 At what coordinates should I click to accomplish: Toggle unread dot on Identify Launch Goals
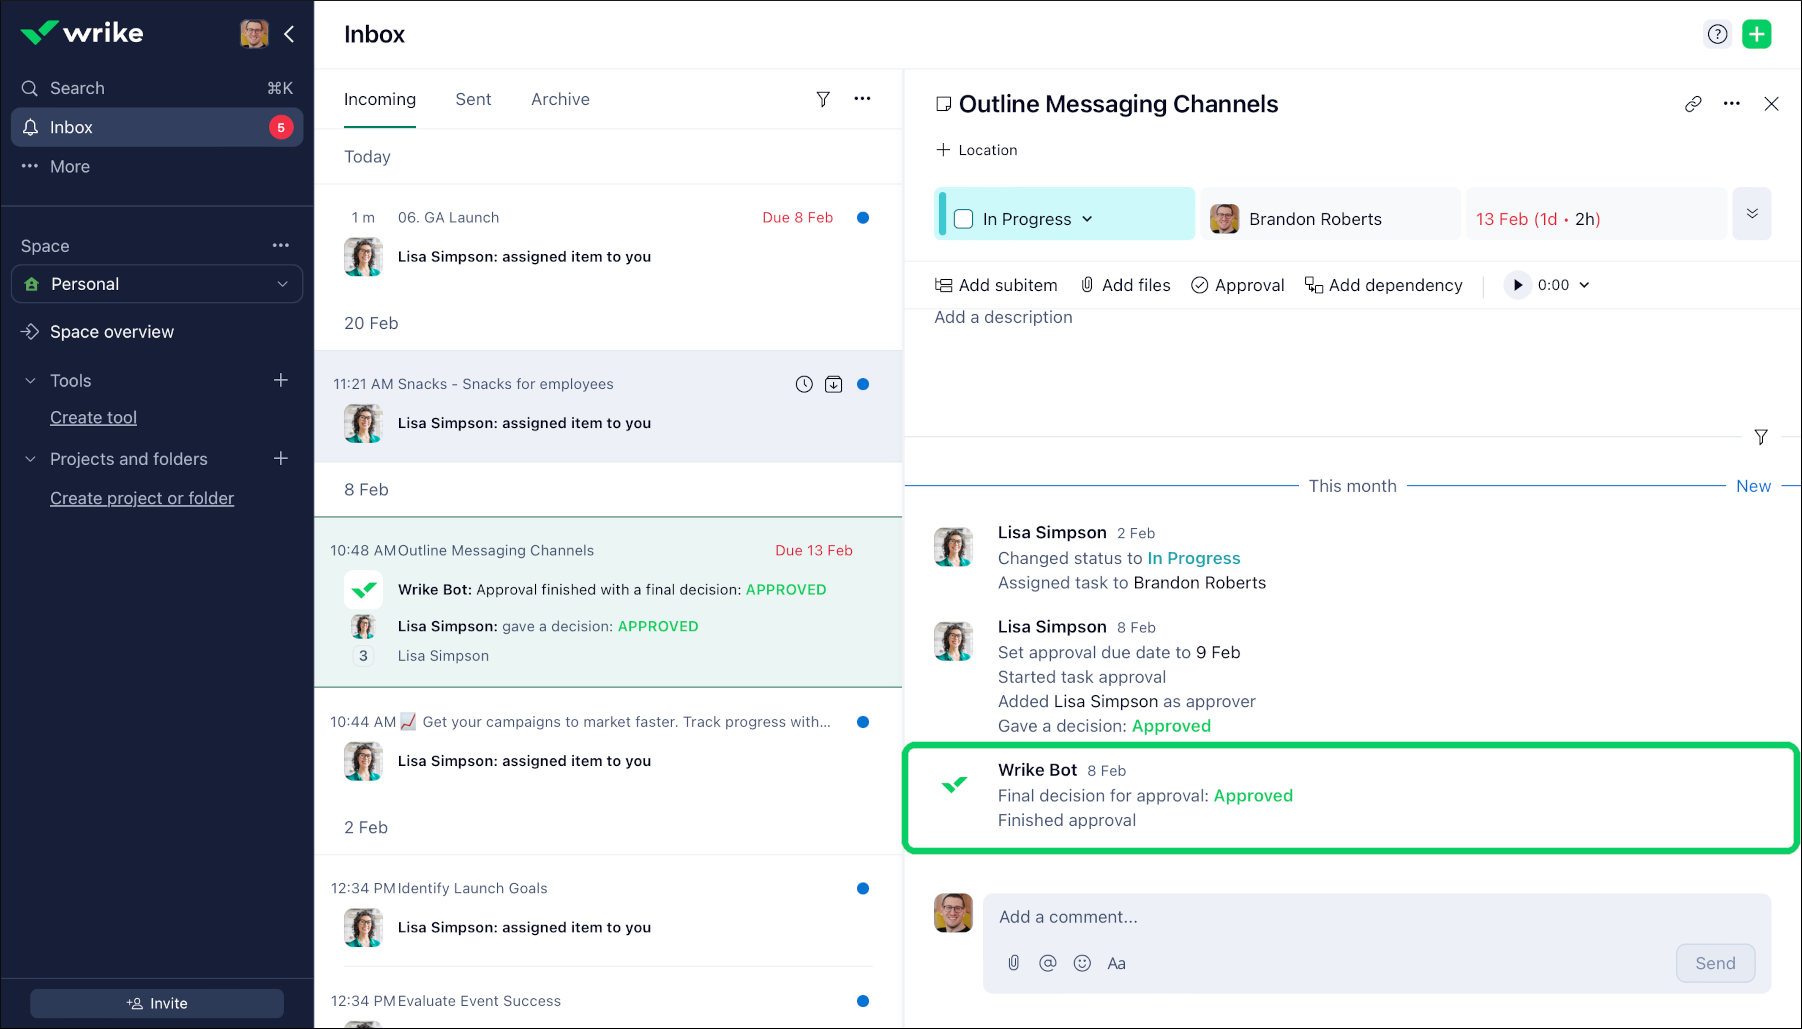[863, 888]
